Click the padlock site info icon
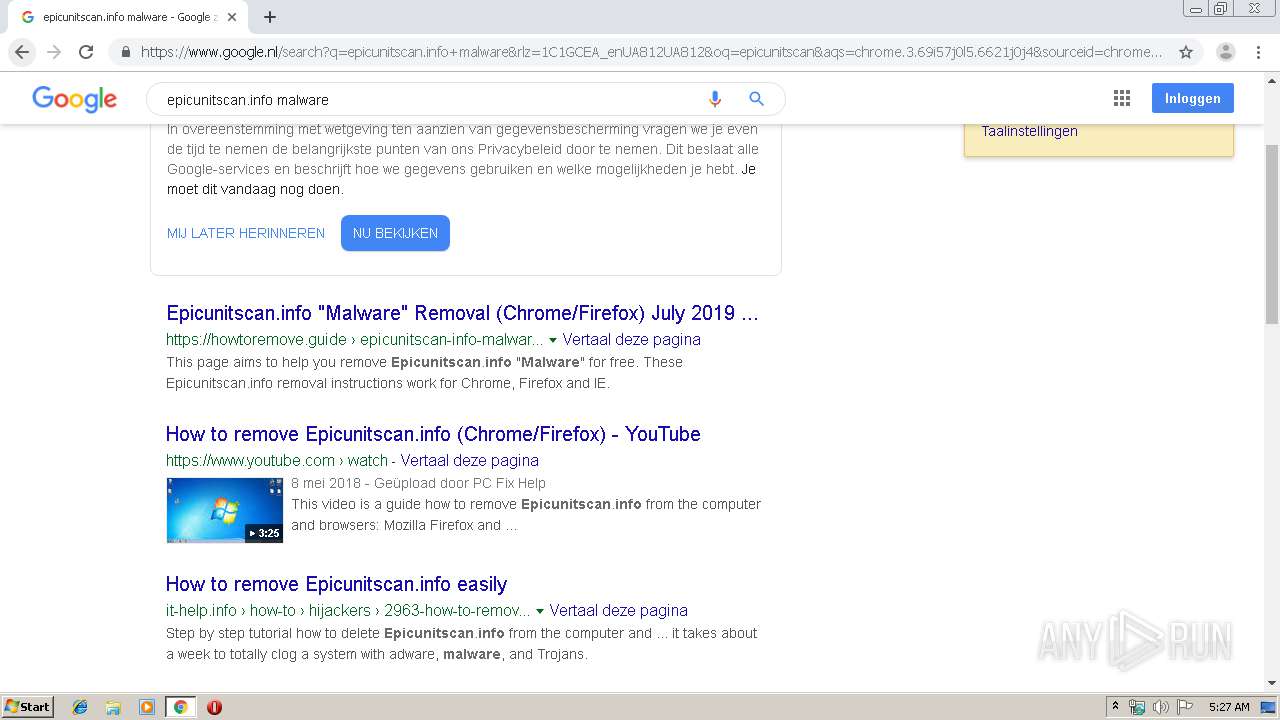This screenshot has width=1280, height=720. pos(125,52)
